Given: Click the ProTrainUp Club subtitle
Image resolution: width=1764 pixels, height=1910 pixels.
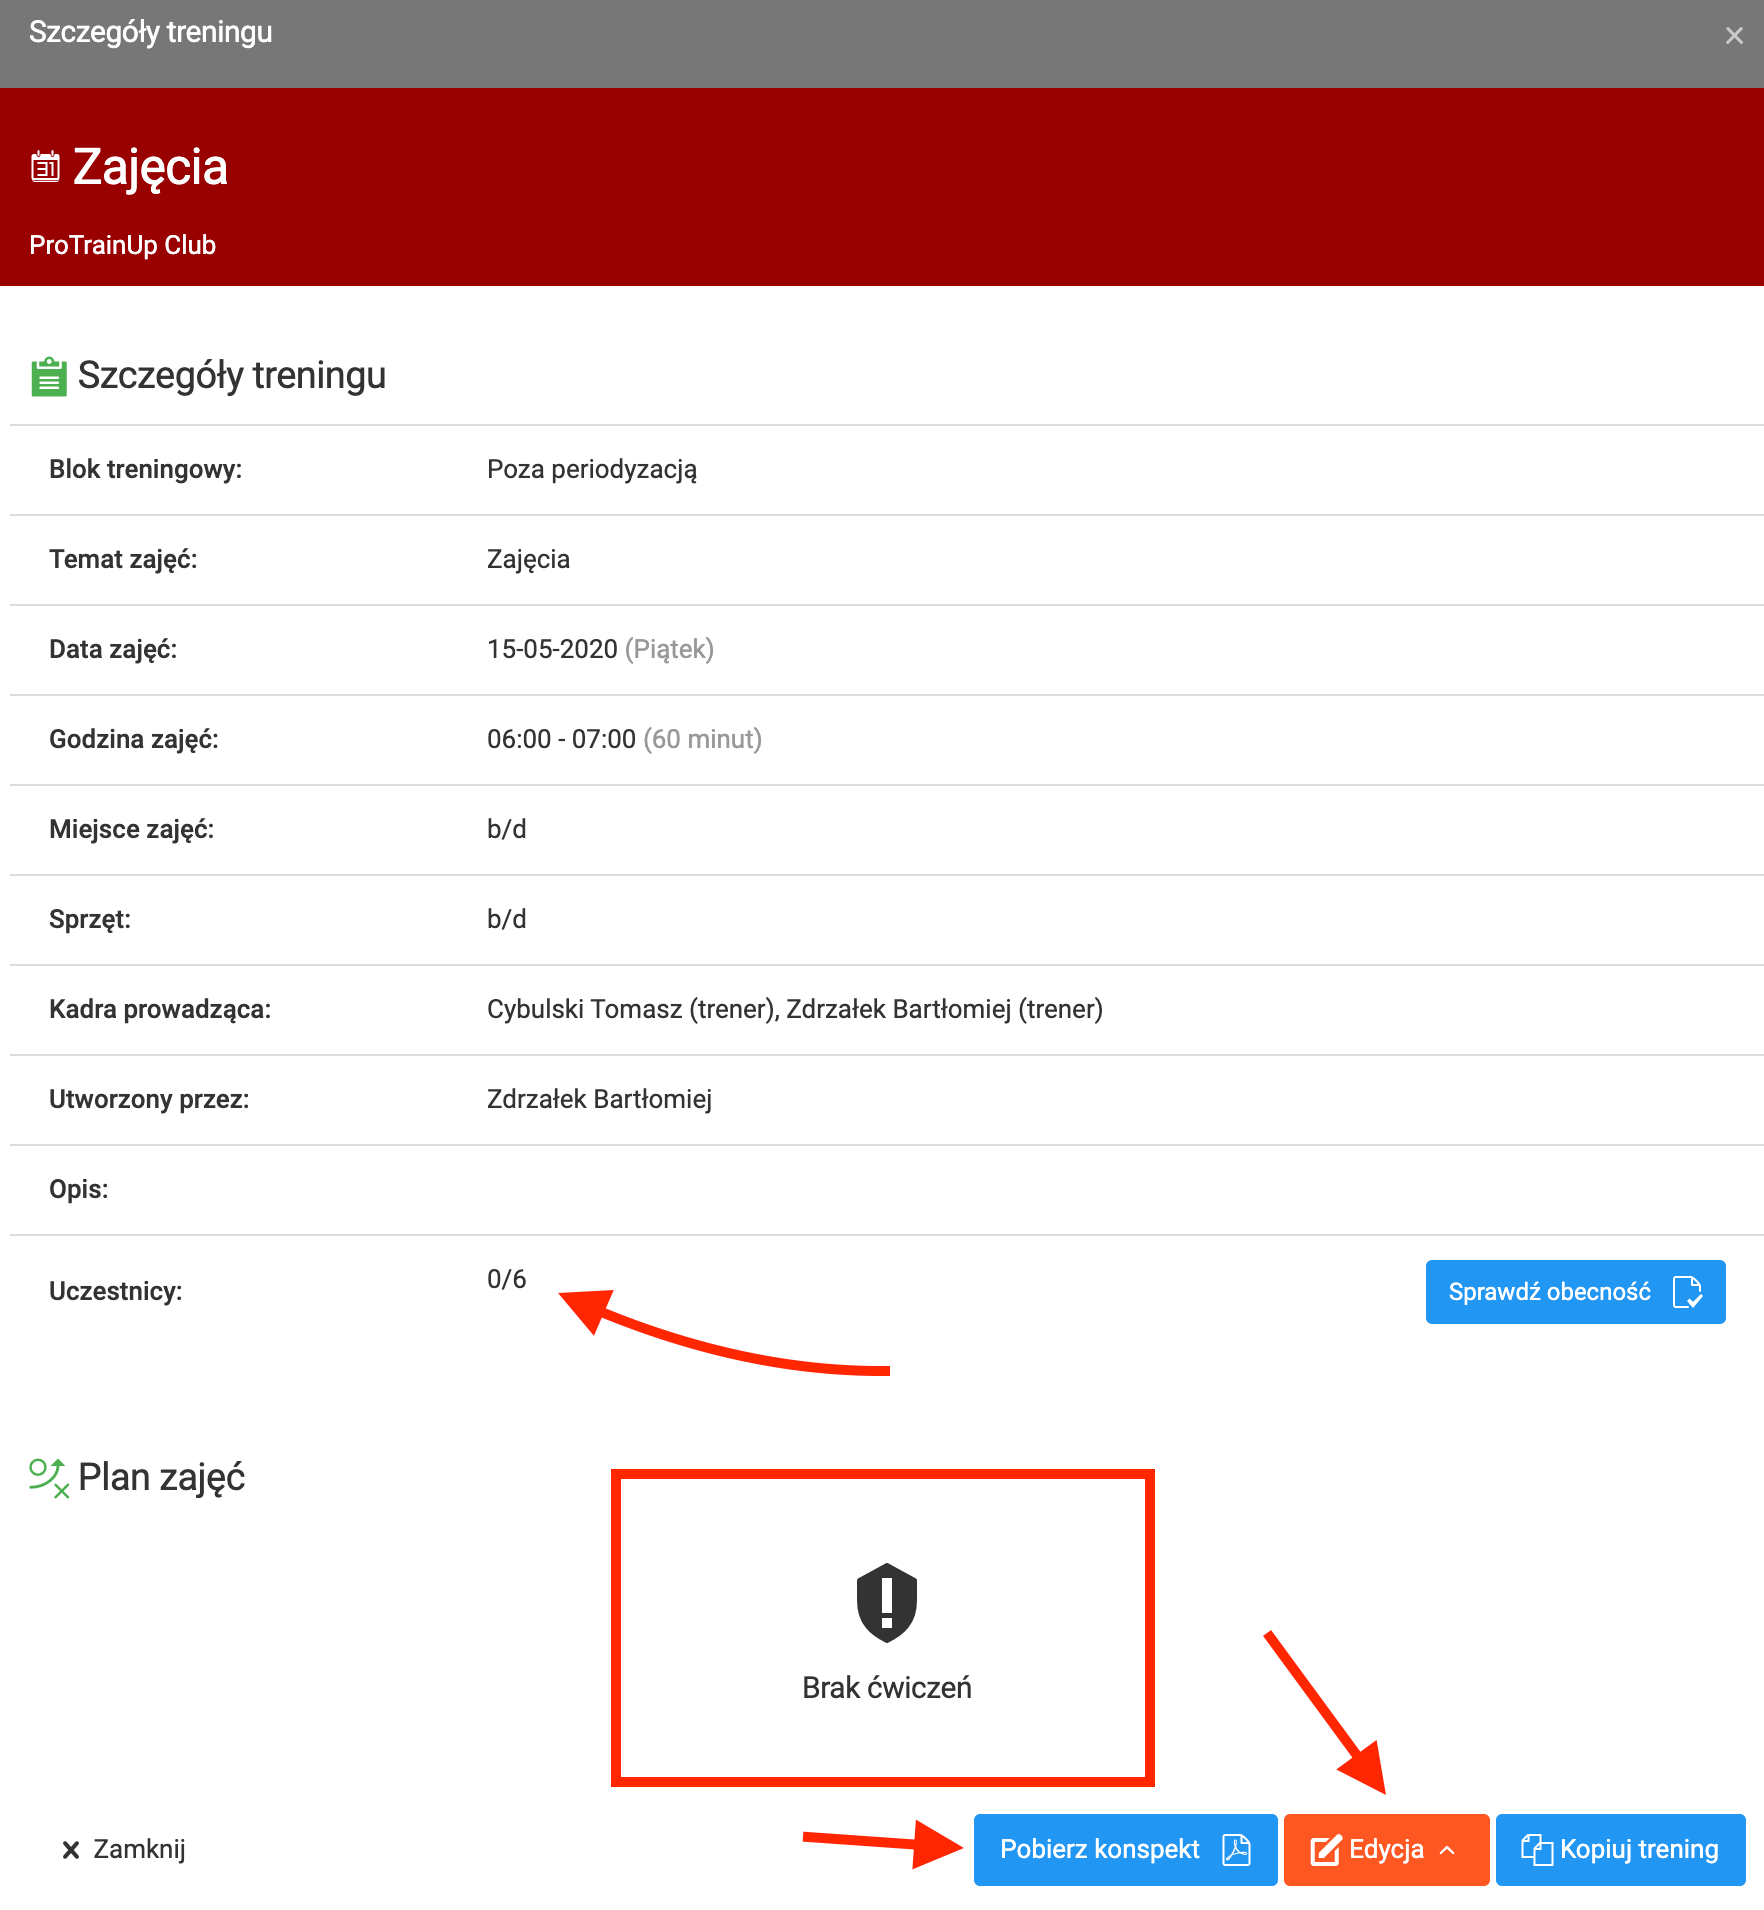Looking at the screenshot, I should pos(122,245).
